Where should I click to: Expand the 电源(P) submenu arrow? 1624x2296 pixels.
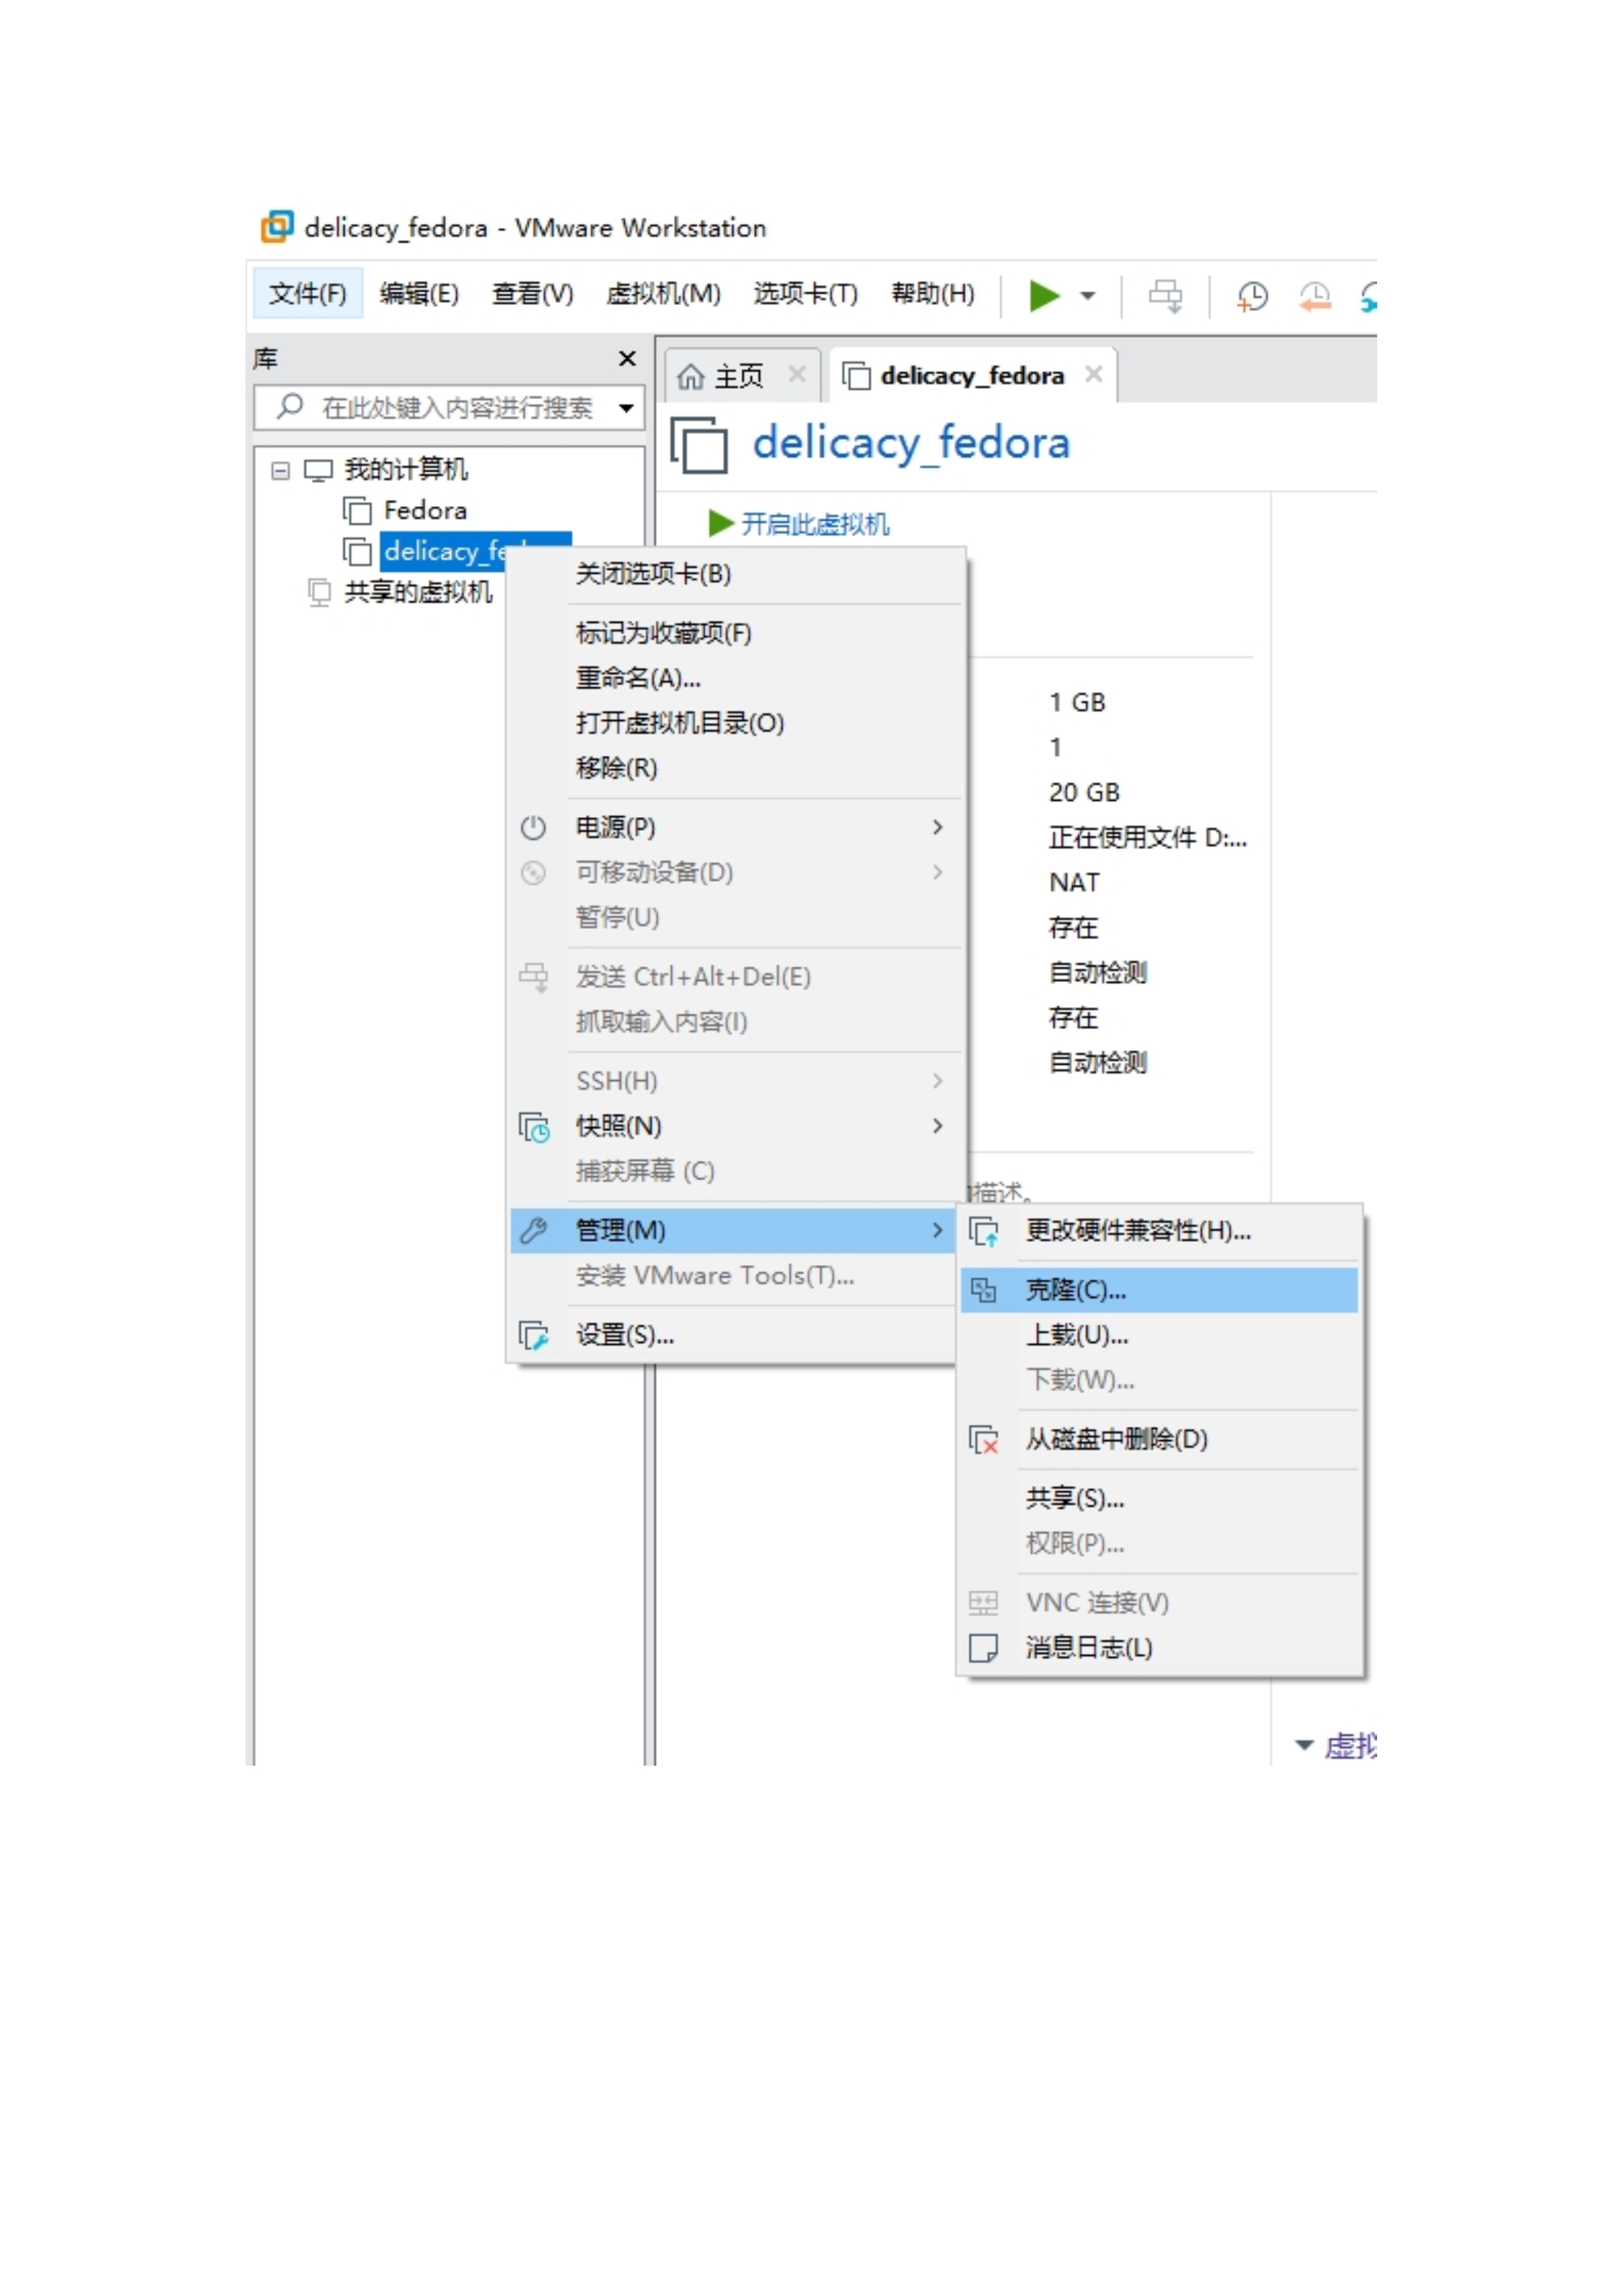(x=937, y=827)
